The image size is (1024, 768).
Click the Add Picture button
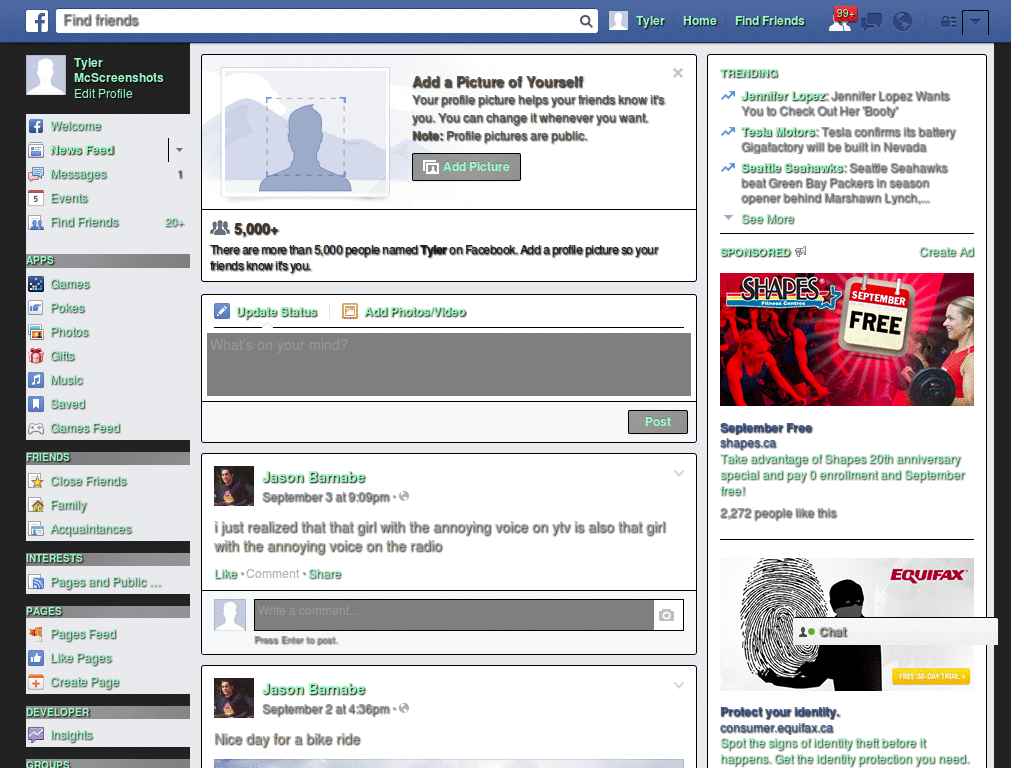coord(466,167)
